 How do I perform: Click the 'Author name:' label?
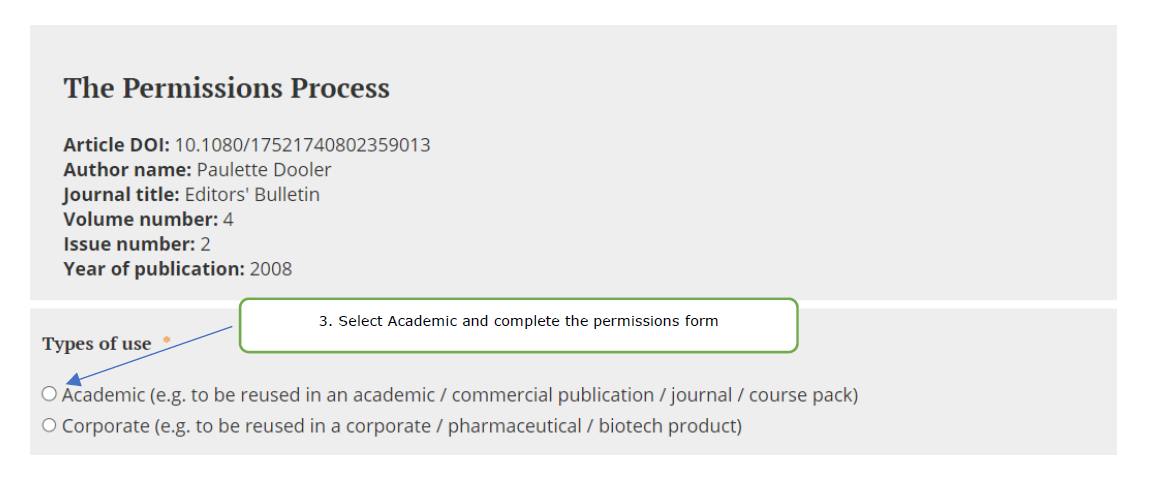click(127, 170)
